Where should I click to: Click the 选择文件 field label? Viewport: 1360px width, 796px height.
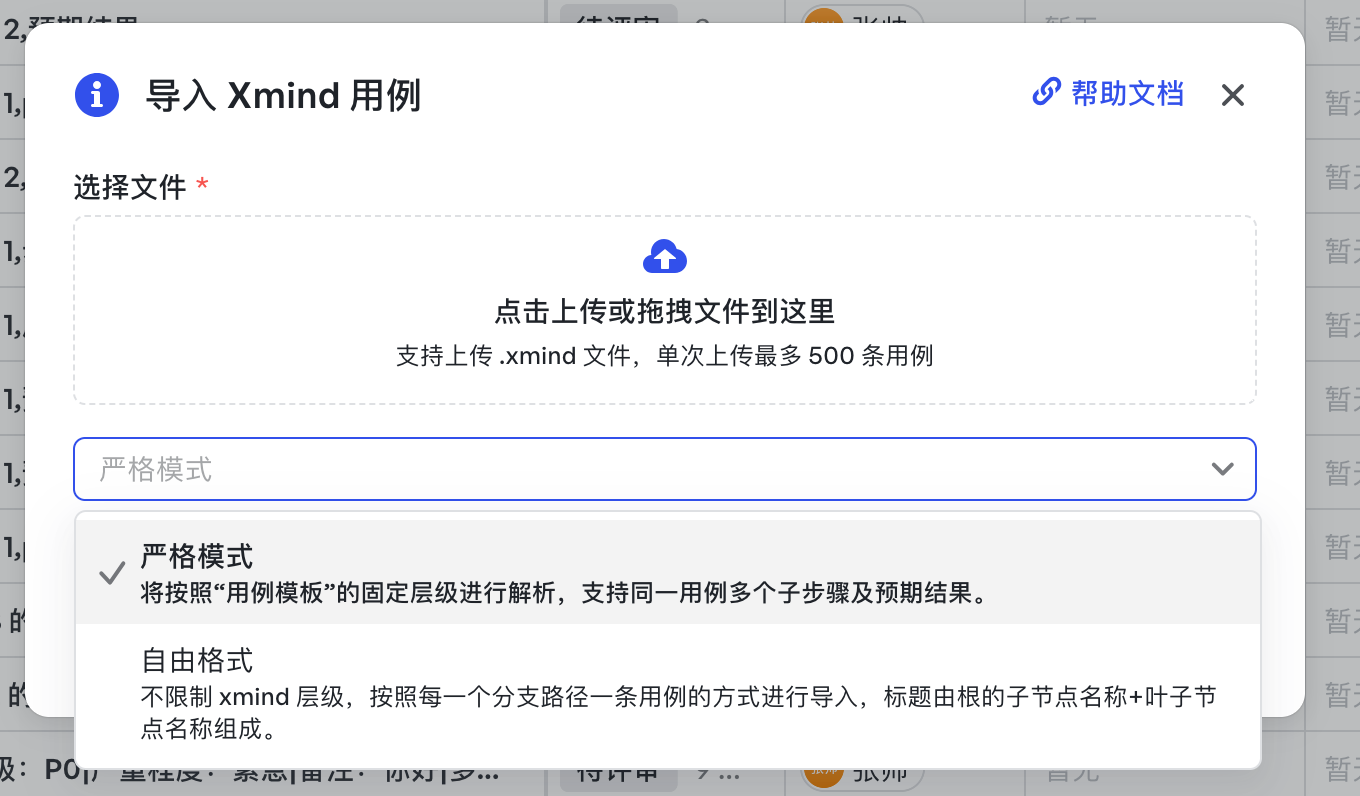131,186
